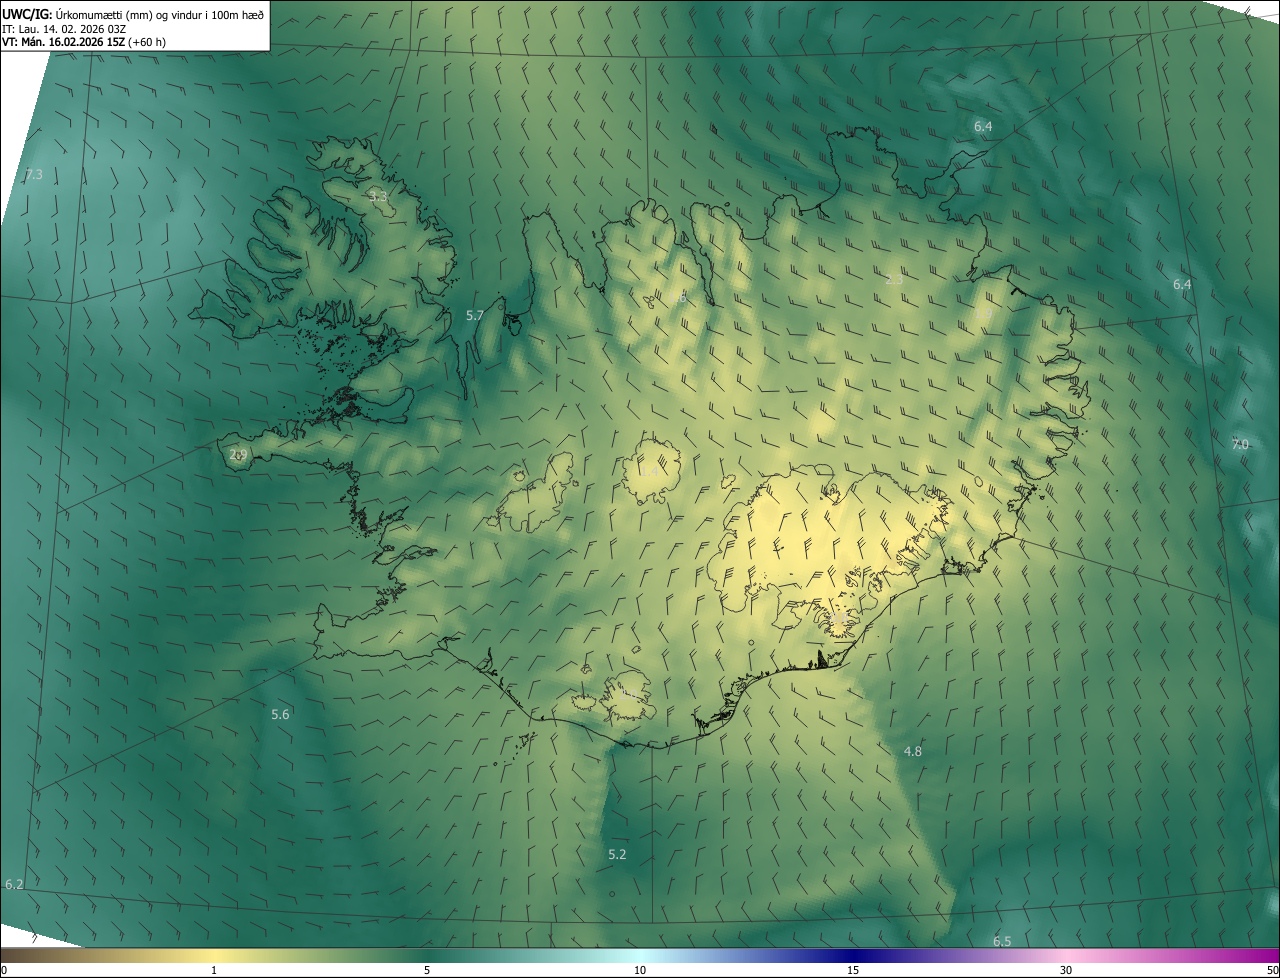Image resolution: width=1280 pixels, height=978 pixels.
Task: Click the 7.0 value label off the east coast
Action: point(1240,445)
